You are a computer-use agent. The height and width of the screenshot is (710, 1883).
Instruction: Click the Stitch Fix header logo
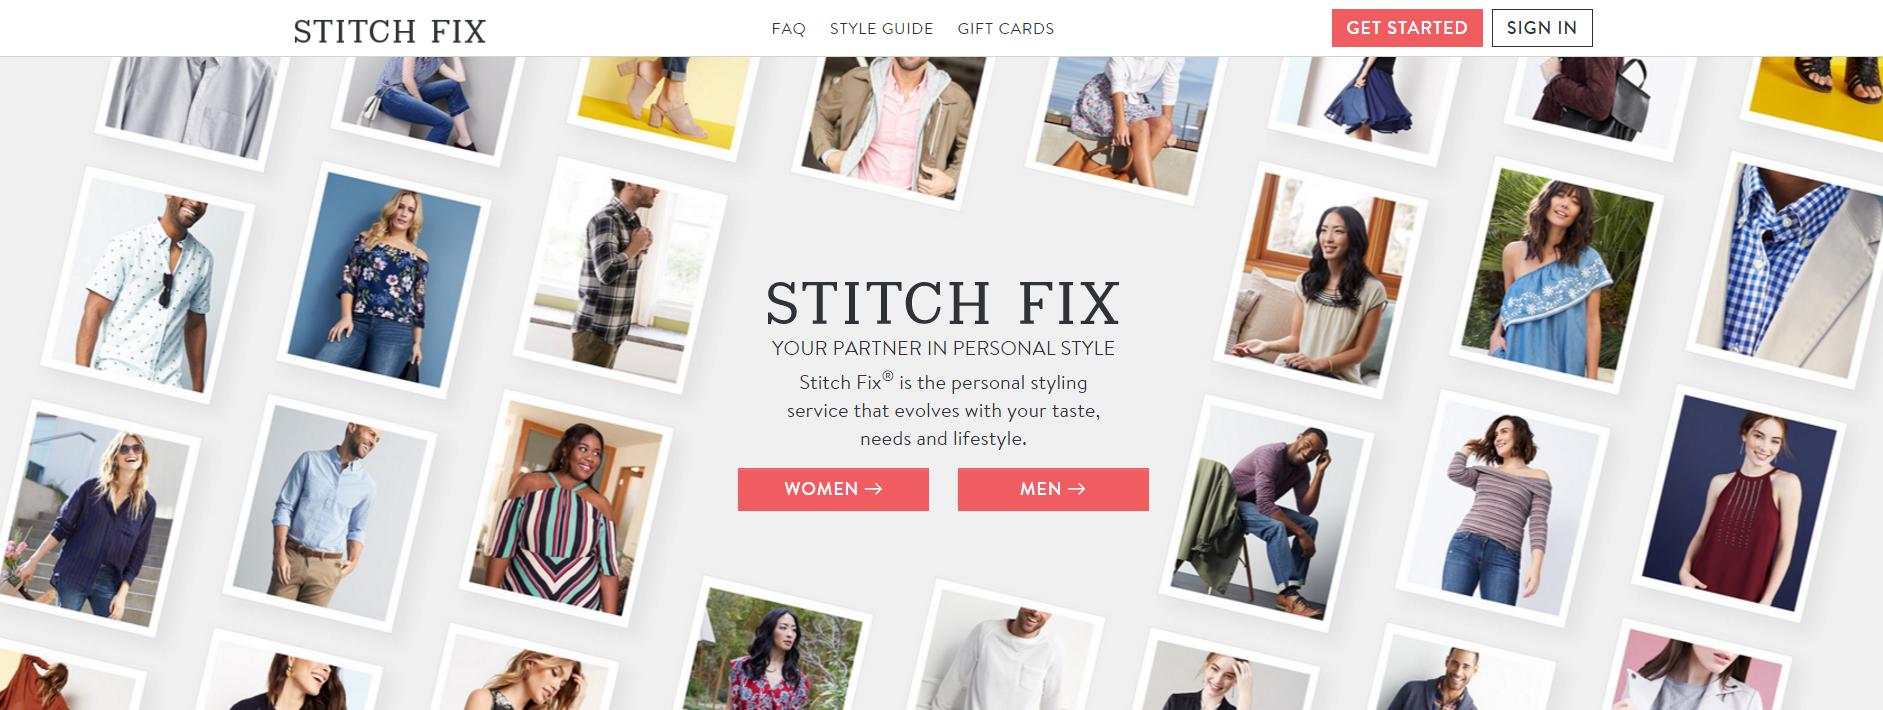(x=389, y=31)
